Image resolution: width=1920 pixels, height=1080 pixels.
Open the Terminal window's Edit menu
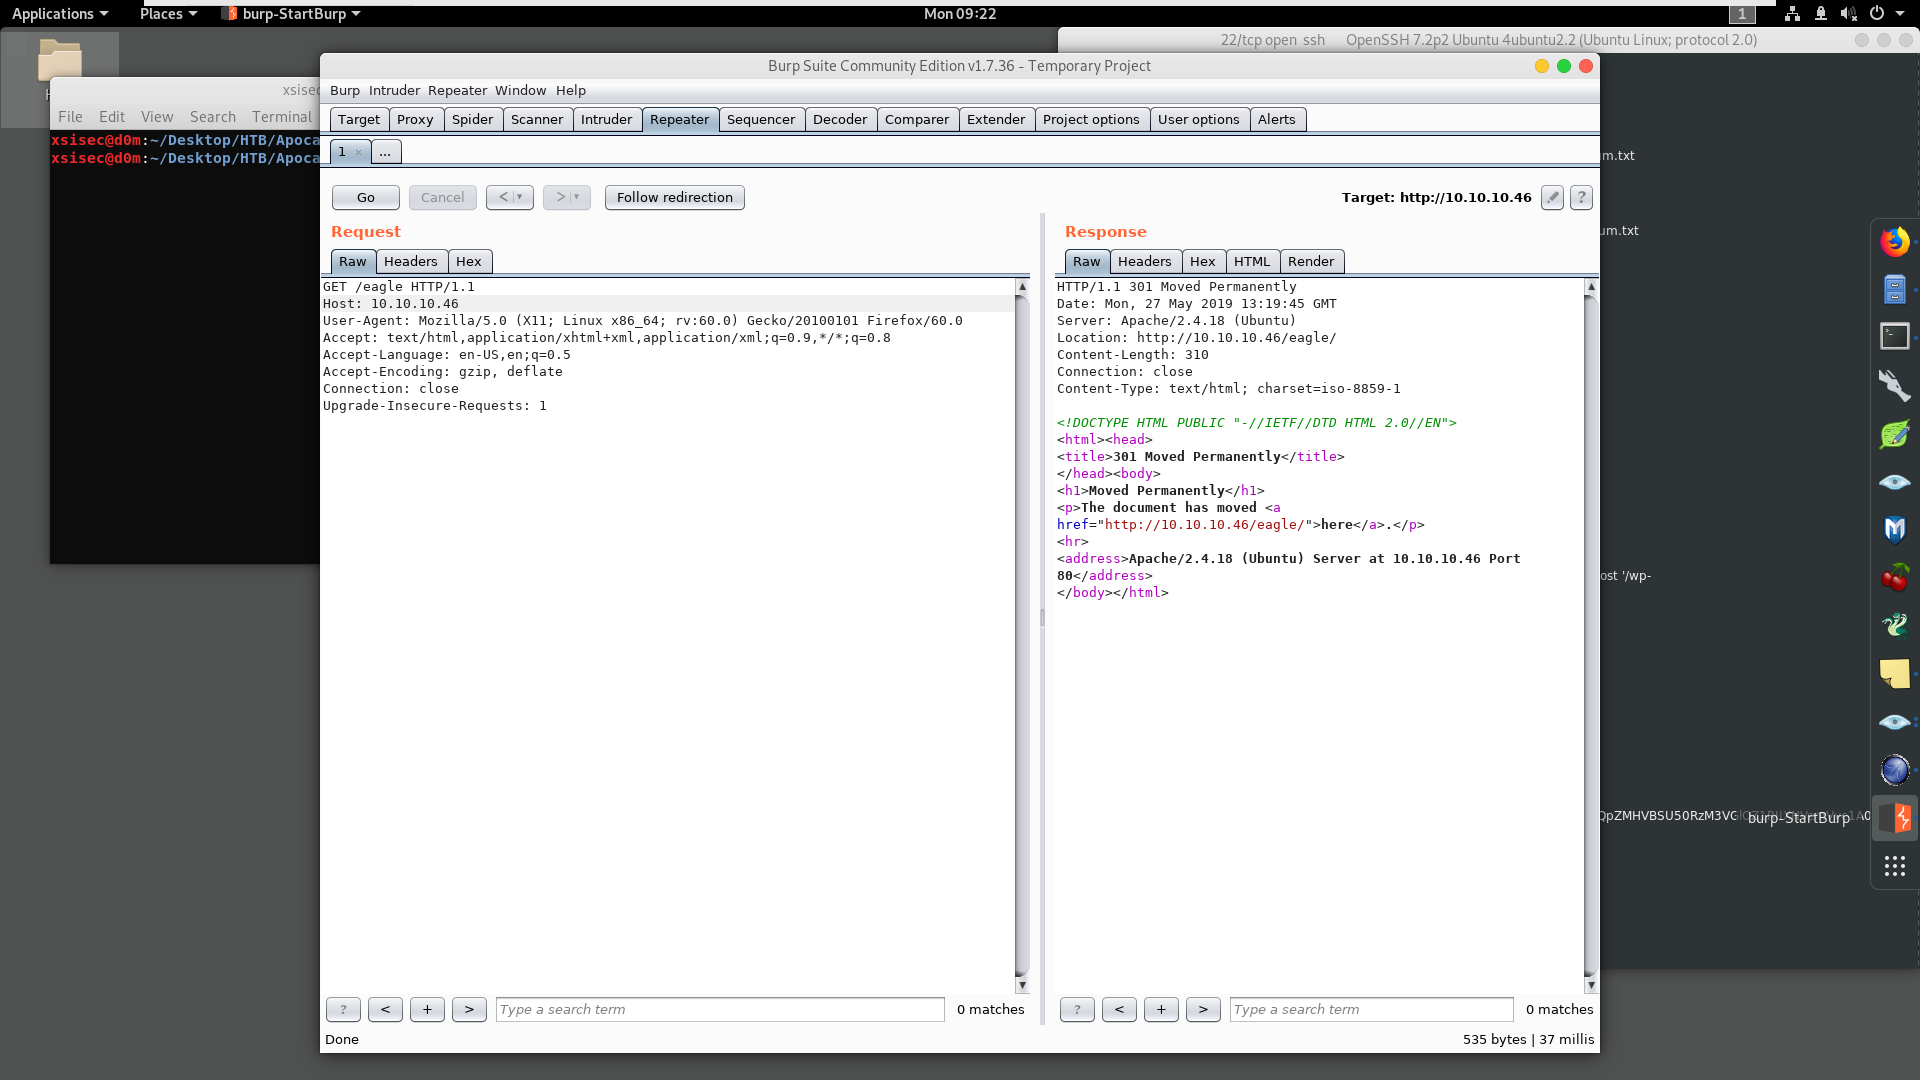(112, 117)
